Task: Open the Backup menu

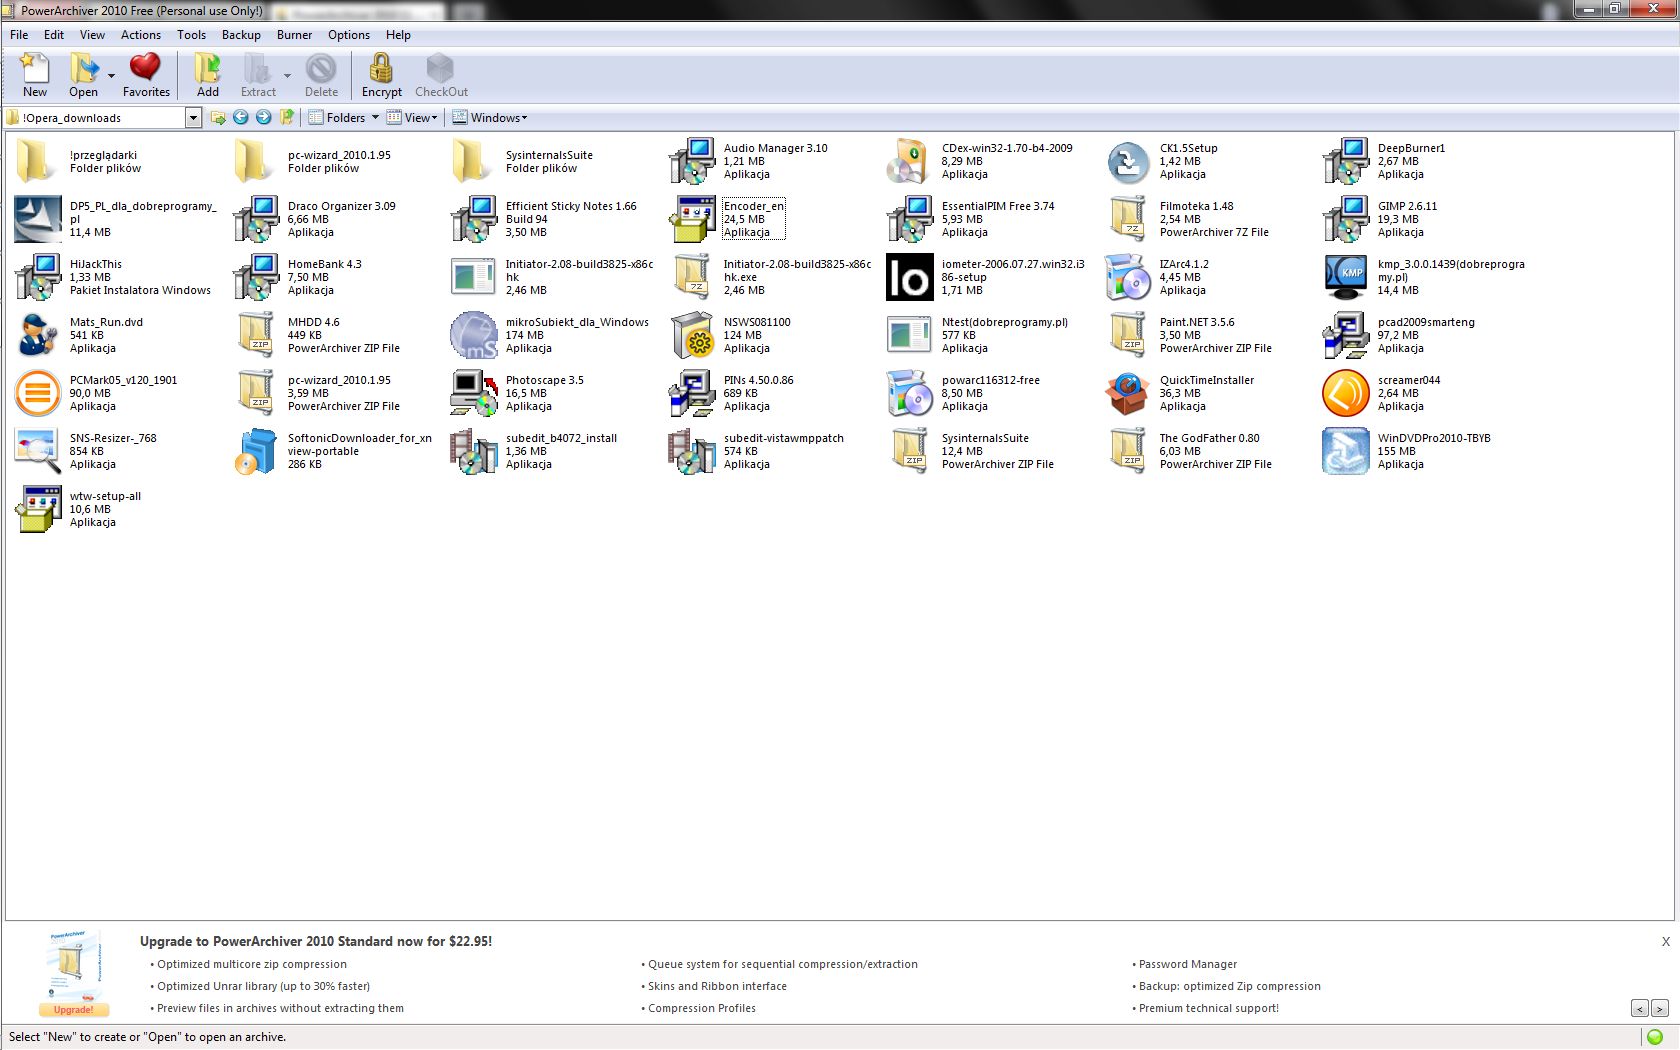Action: [x=241, y=35]
